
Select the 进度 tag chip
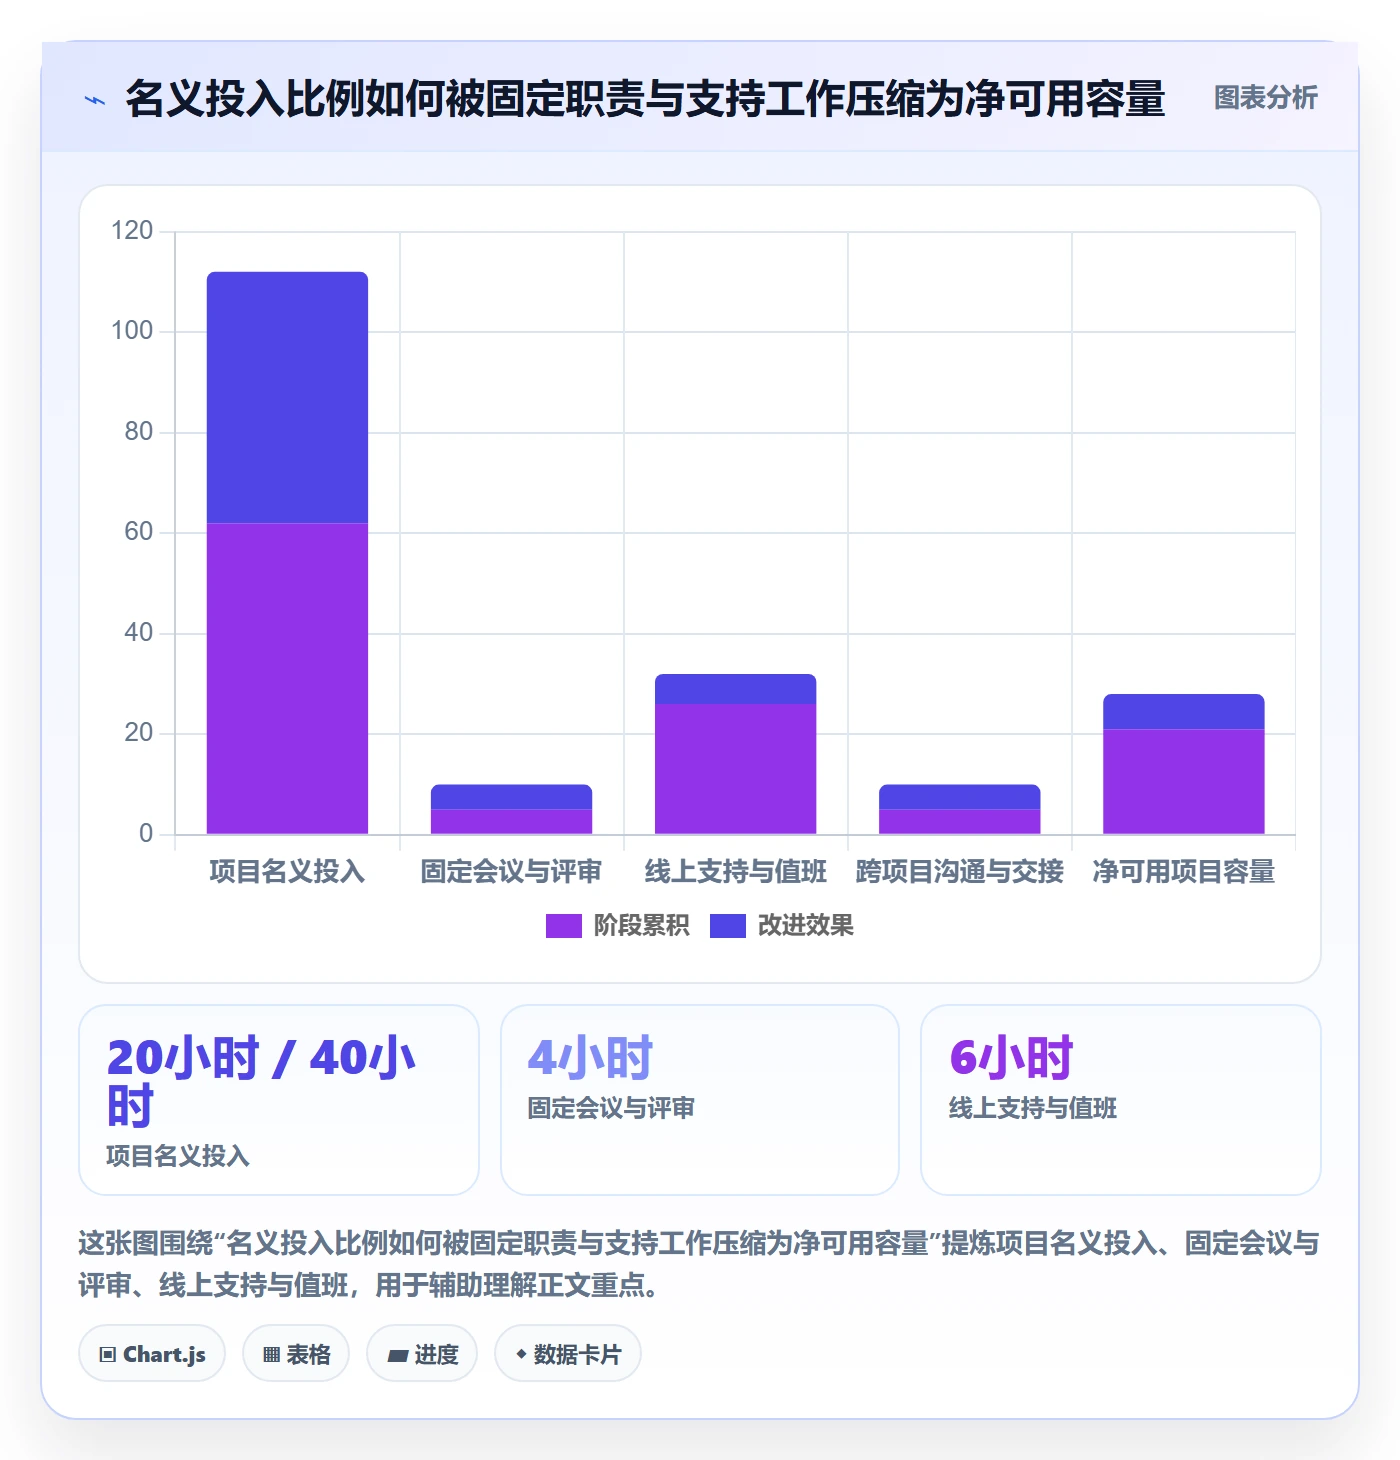pos(422,1354)
